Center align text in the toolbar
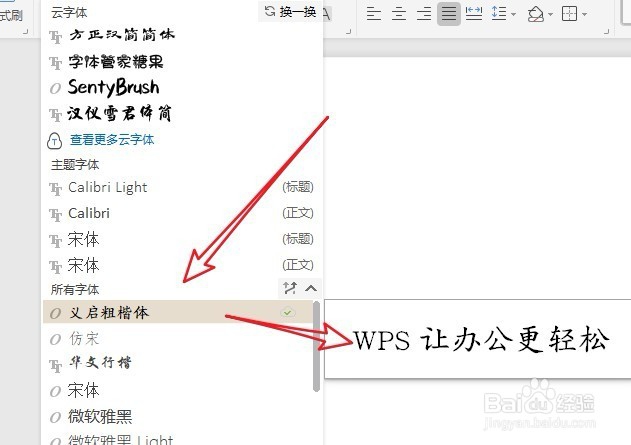 399,14
